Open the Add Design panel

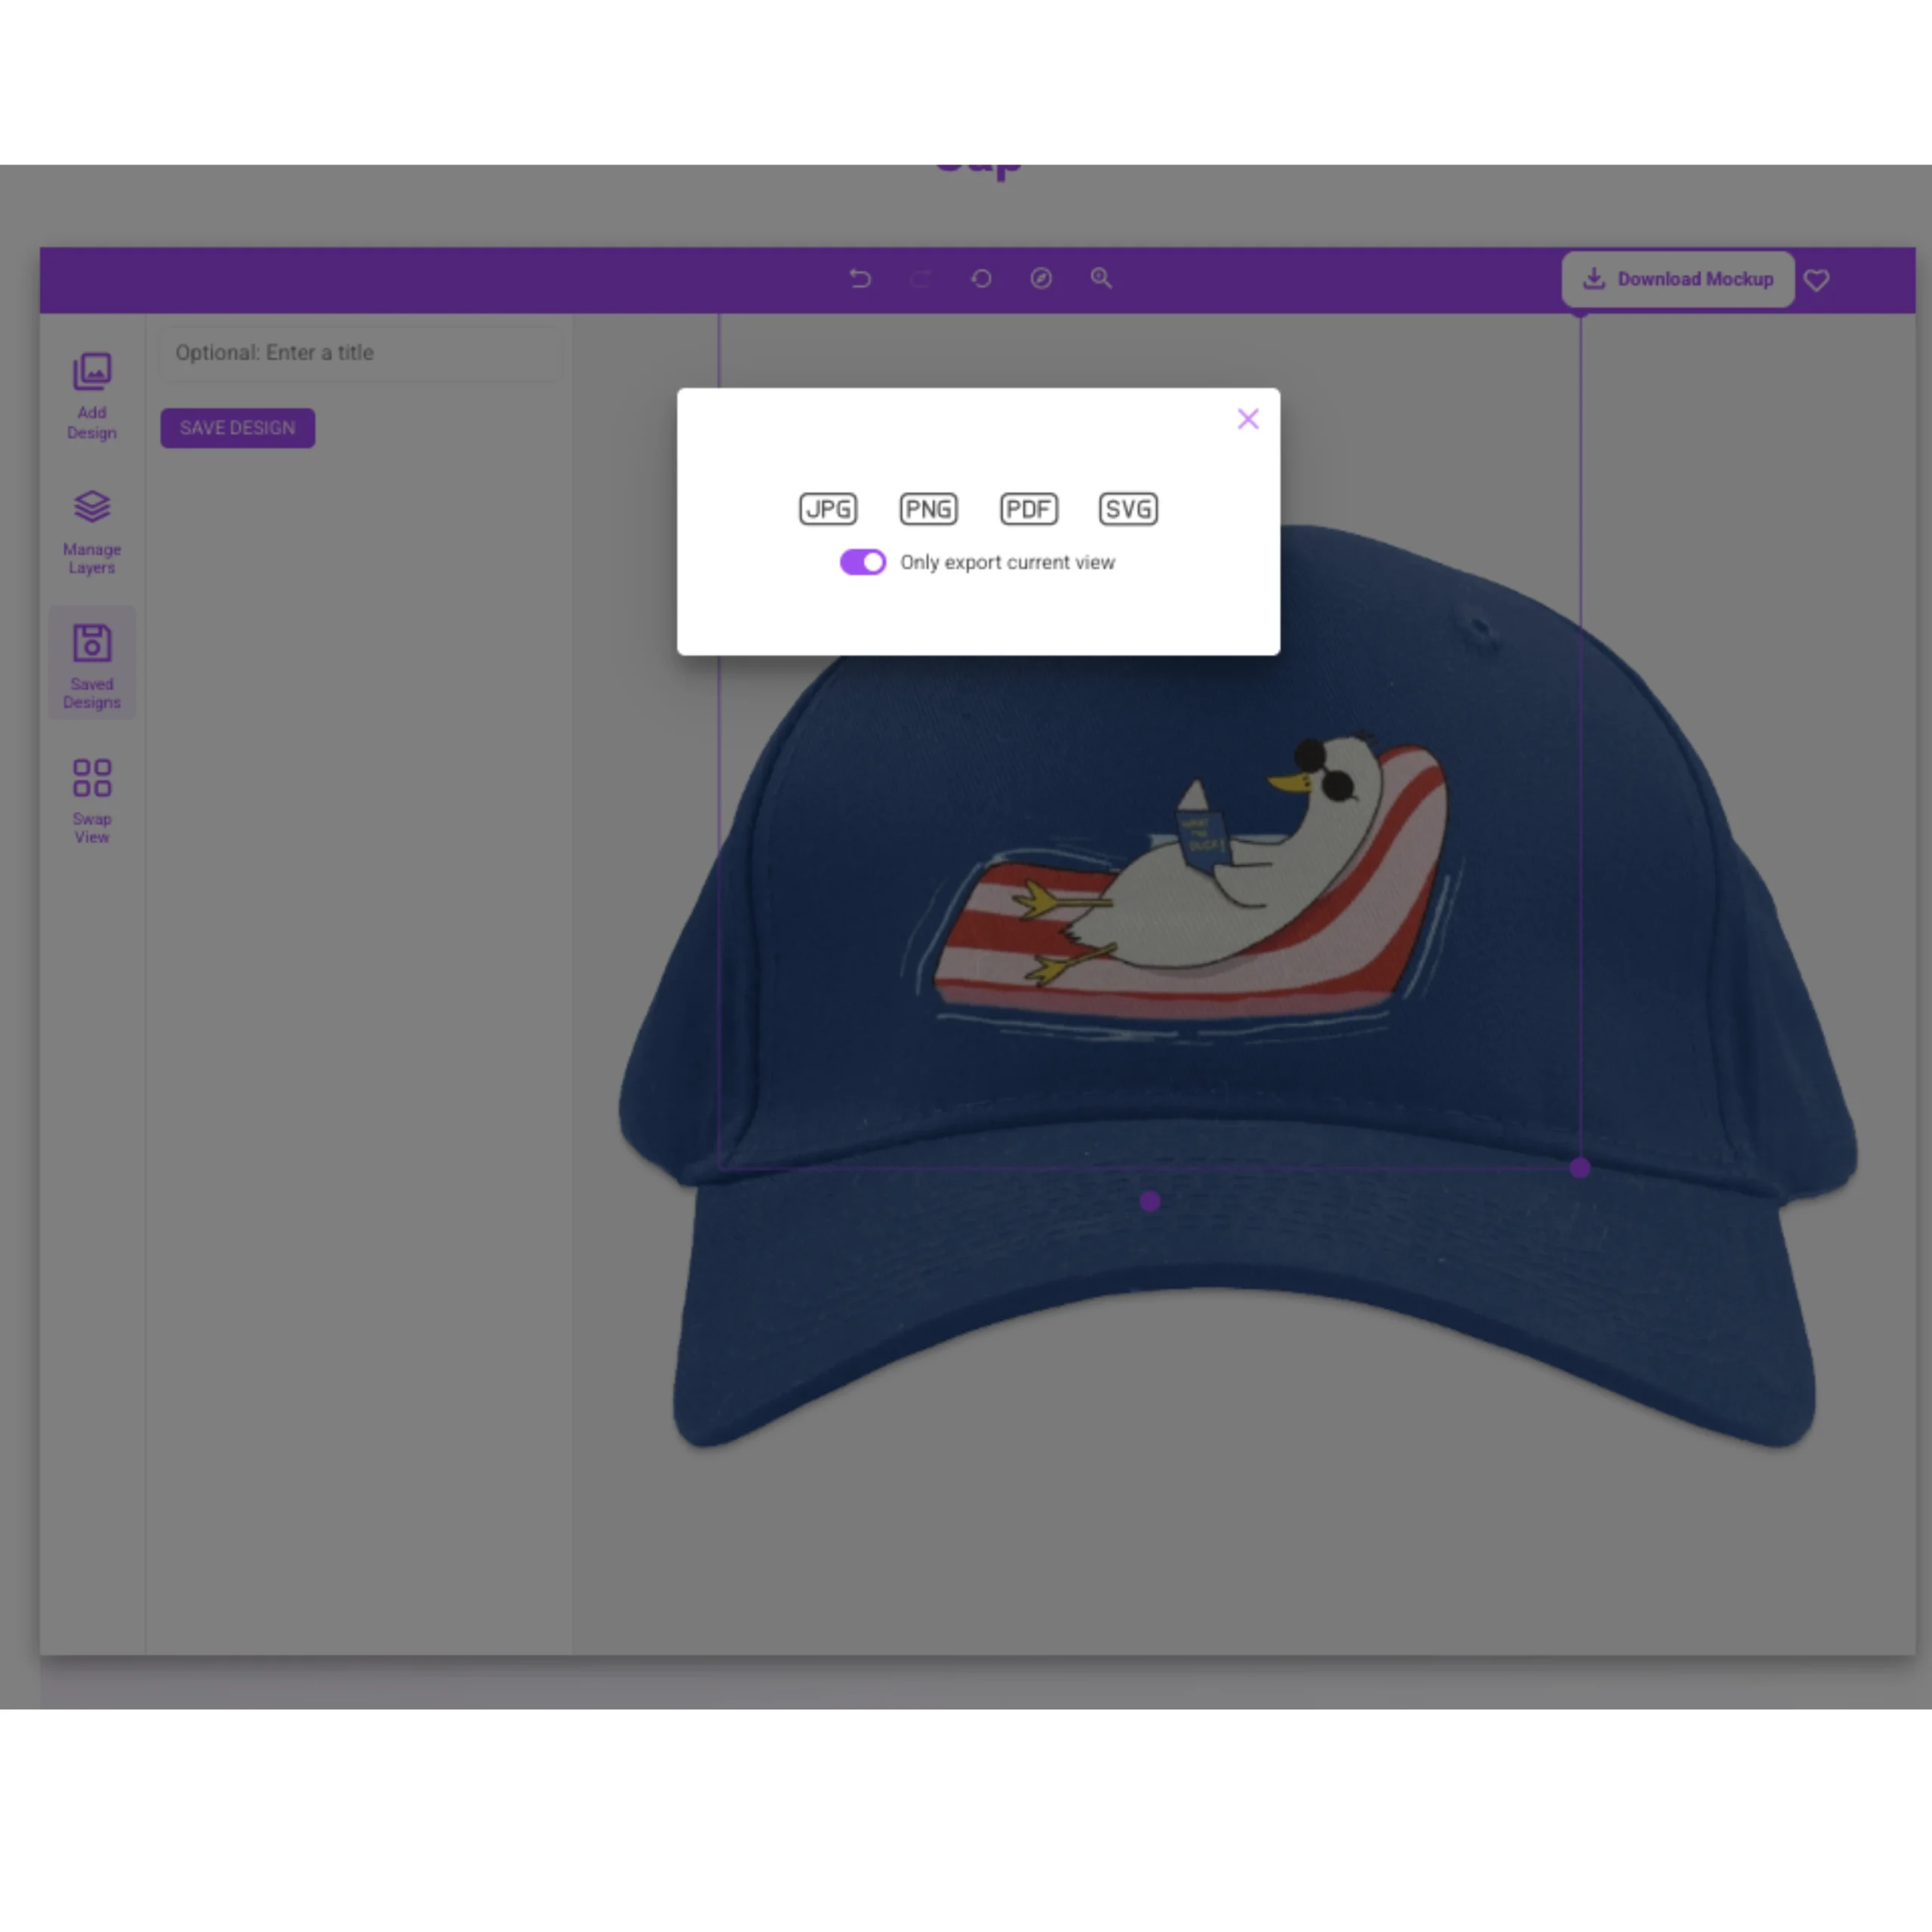pyautogui.click(x=92, y=396)
